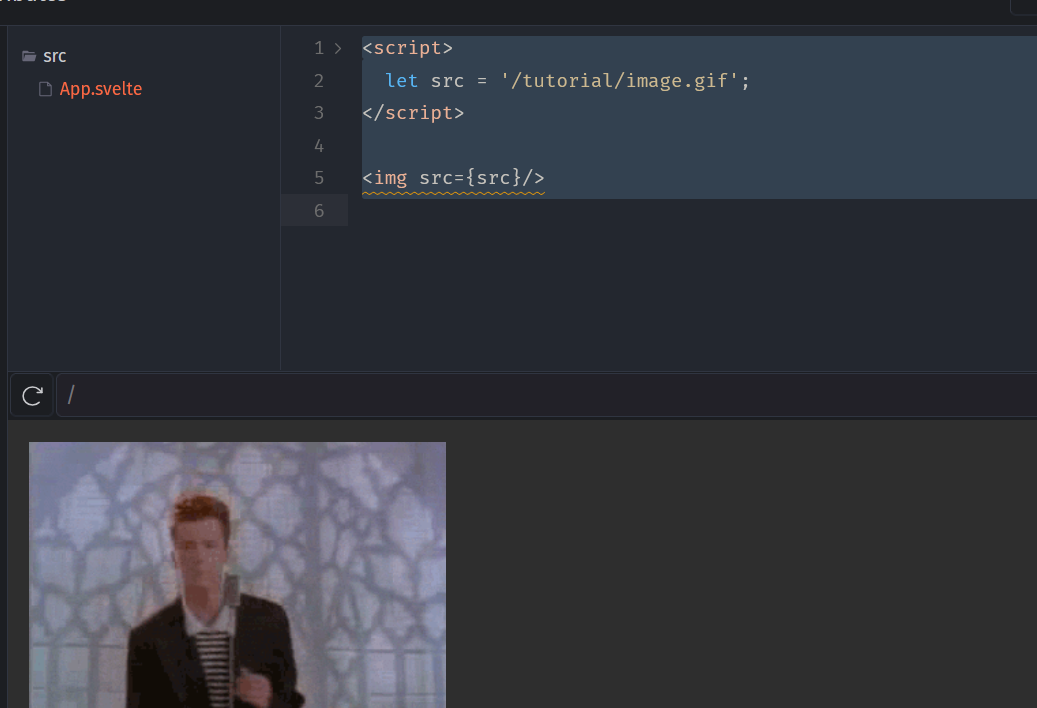Collapse the src folder in file tree

54,57
